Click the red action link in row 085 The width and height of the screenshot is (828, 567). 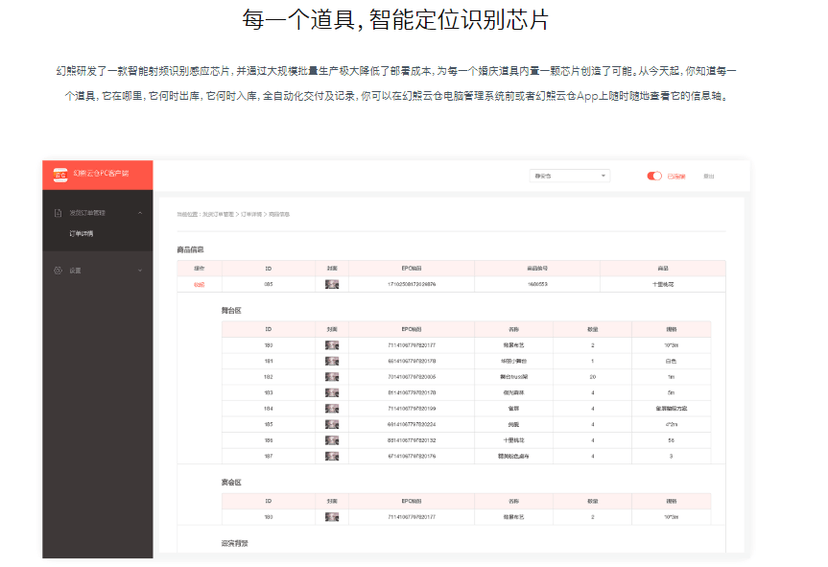pos(199,285)
